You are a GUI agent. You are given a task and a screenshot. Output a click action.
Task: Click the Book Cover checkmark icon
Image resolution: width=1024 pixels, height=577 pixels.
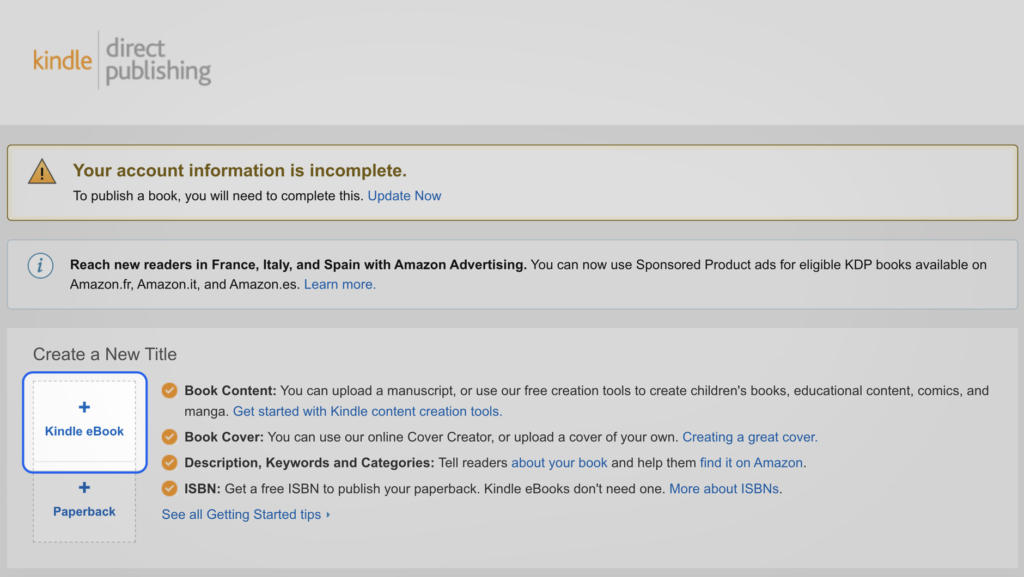coord(168,437)
